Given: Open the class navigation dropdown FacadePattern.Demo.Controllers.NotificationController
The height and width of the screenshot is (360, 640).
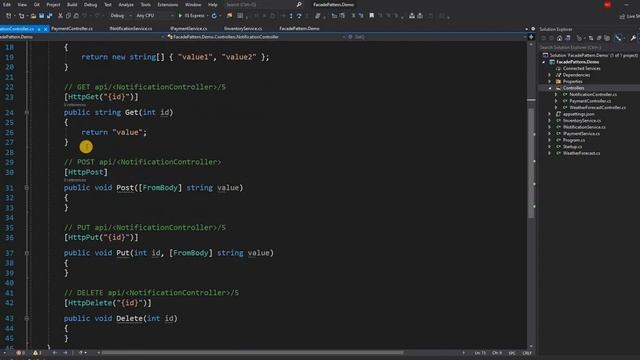Looking at the screenshot, I should [256, 37].
